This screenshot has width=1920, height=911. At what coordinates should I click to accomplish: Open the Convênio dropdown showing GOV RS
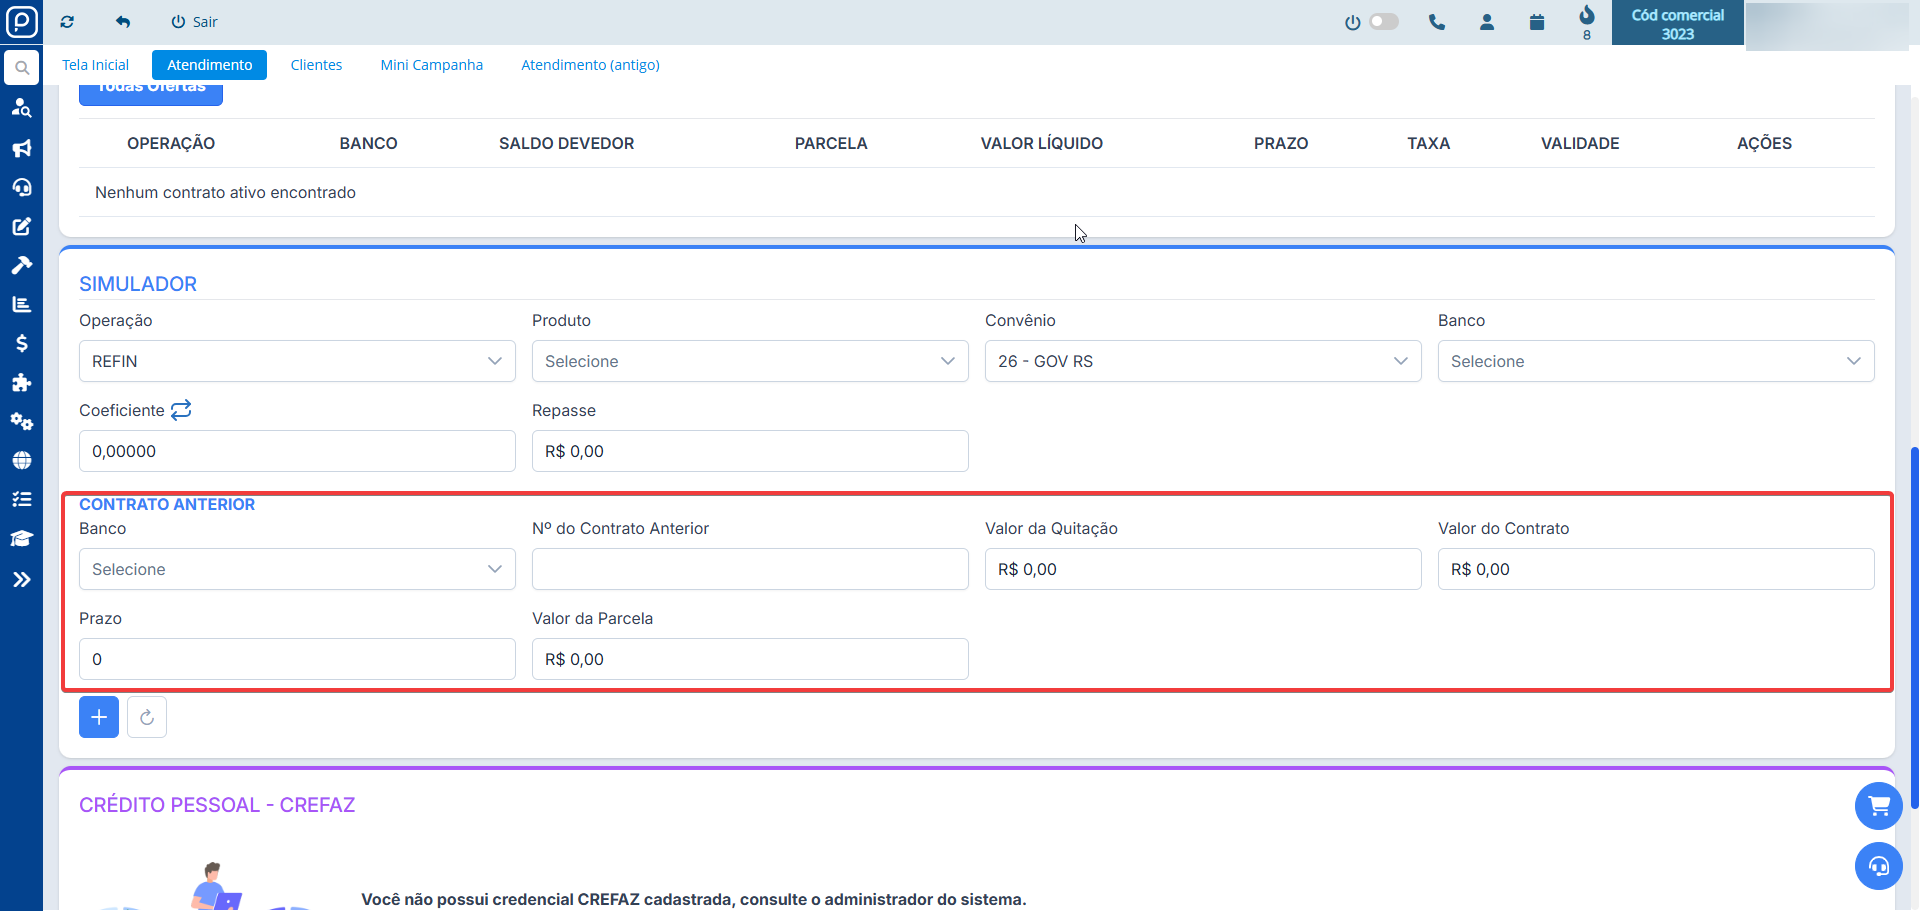tap(1202, 361)
